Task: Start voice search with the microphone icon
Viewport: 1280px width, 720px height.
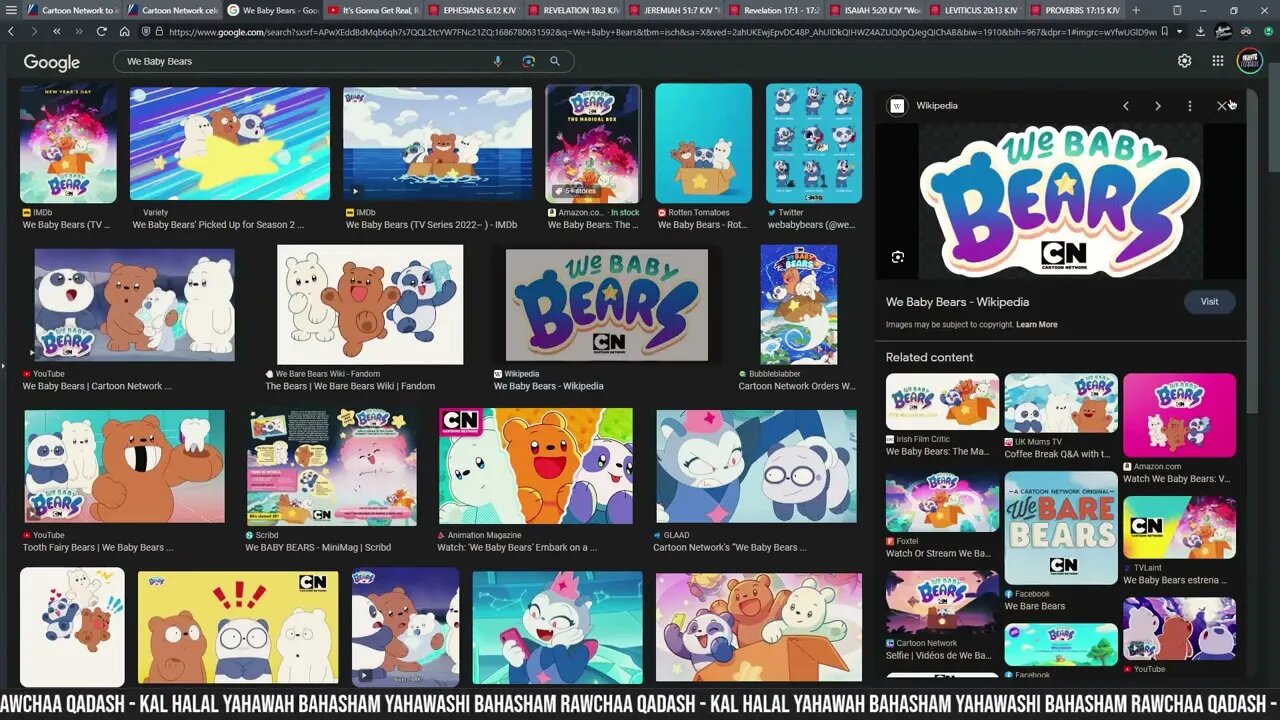Action: [498, 61]
